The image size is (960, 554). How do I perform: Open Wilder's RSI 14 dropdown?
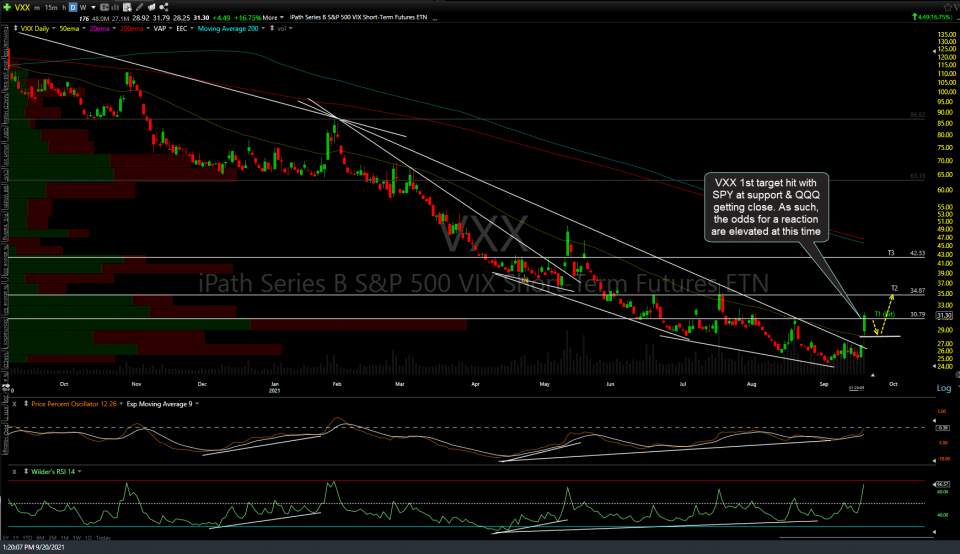pyautogui.click(x=80, y=471)
